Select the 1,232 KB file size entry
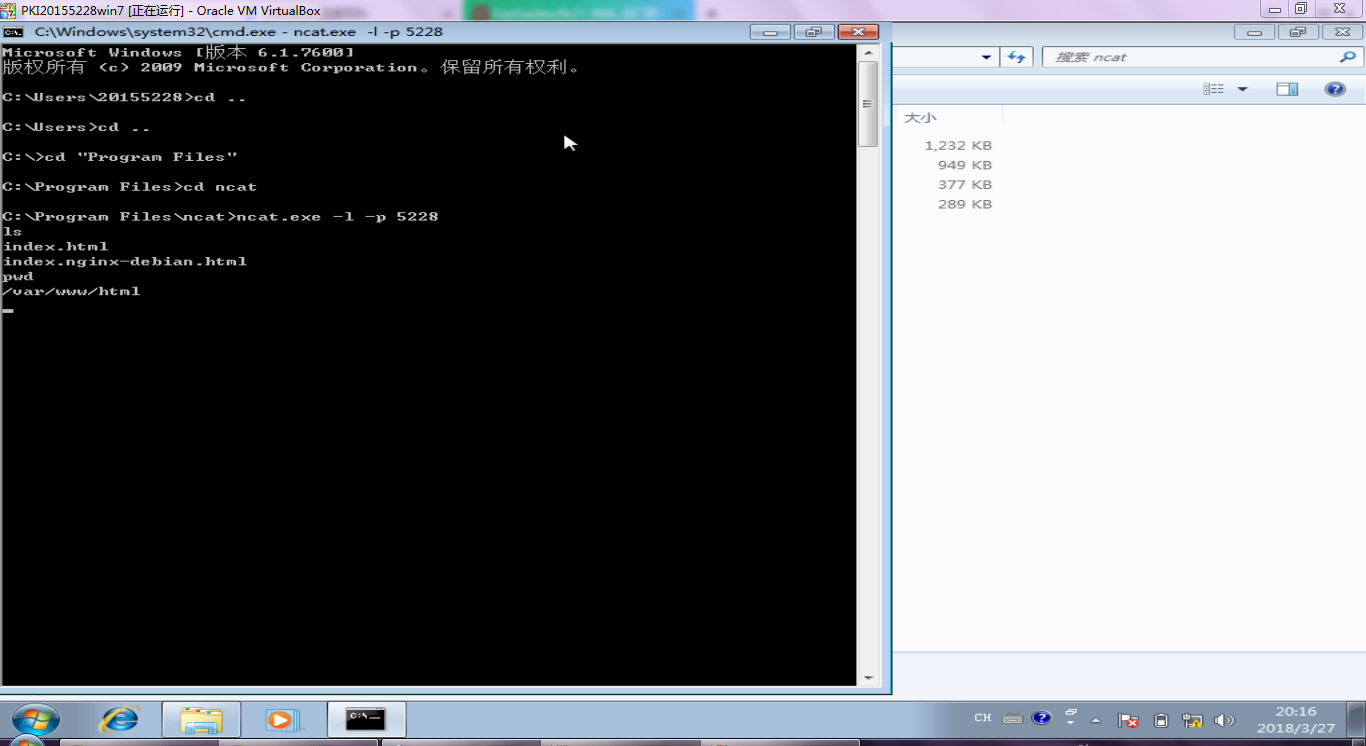 click(x=958, y=146)
